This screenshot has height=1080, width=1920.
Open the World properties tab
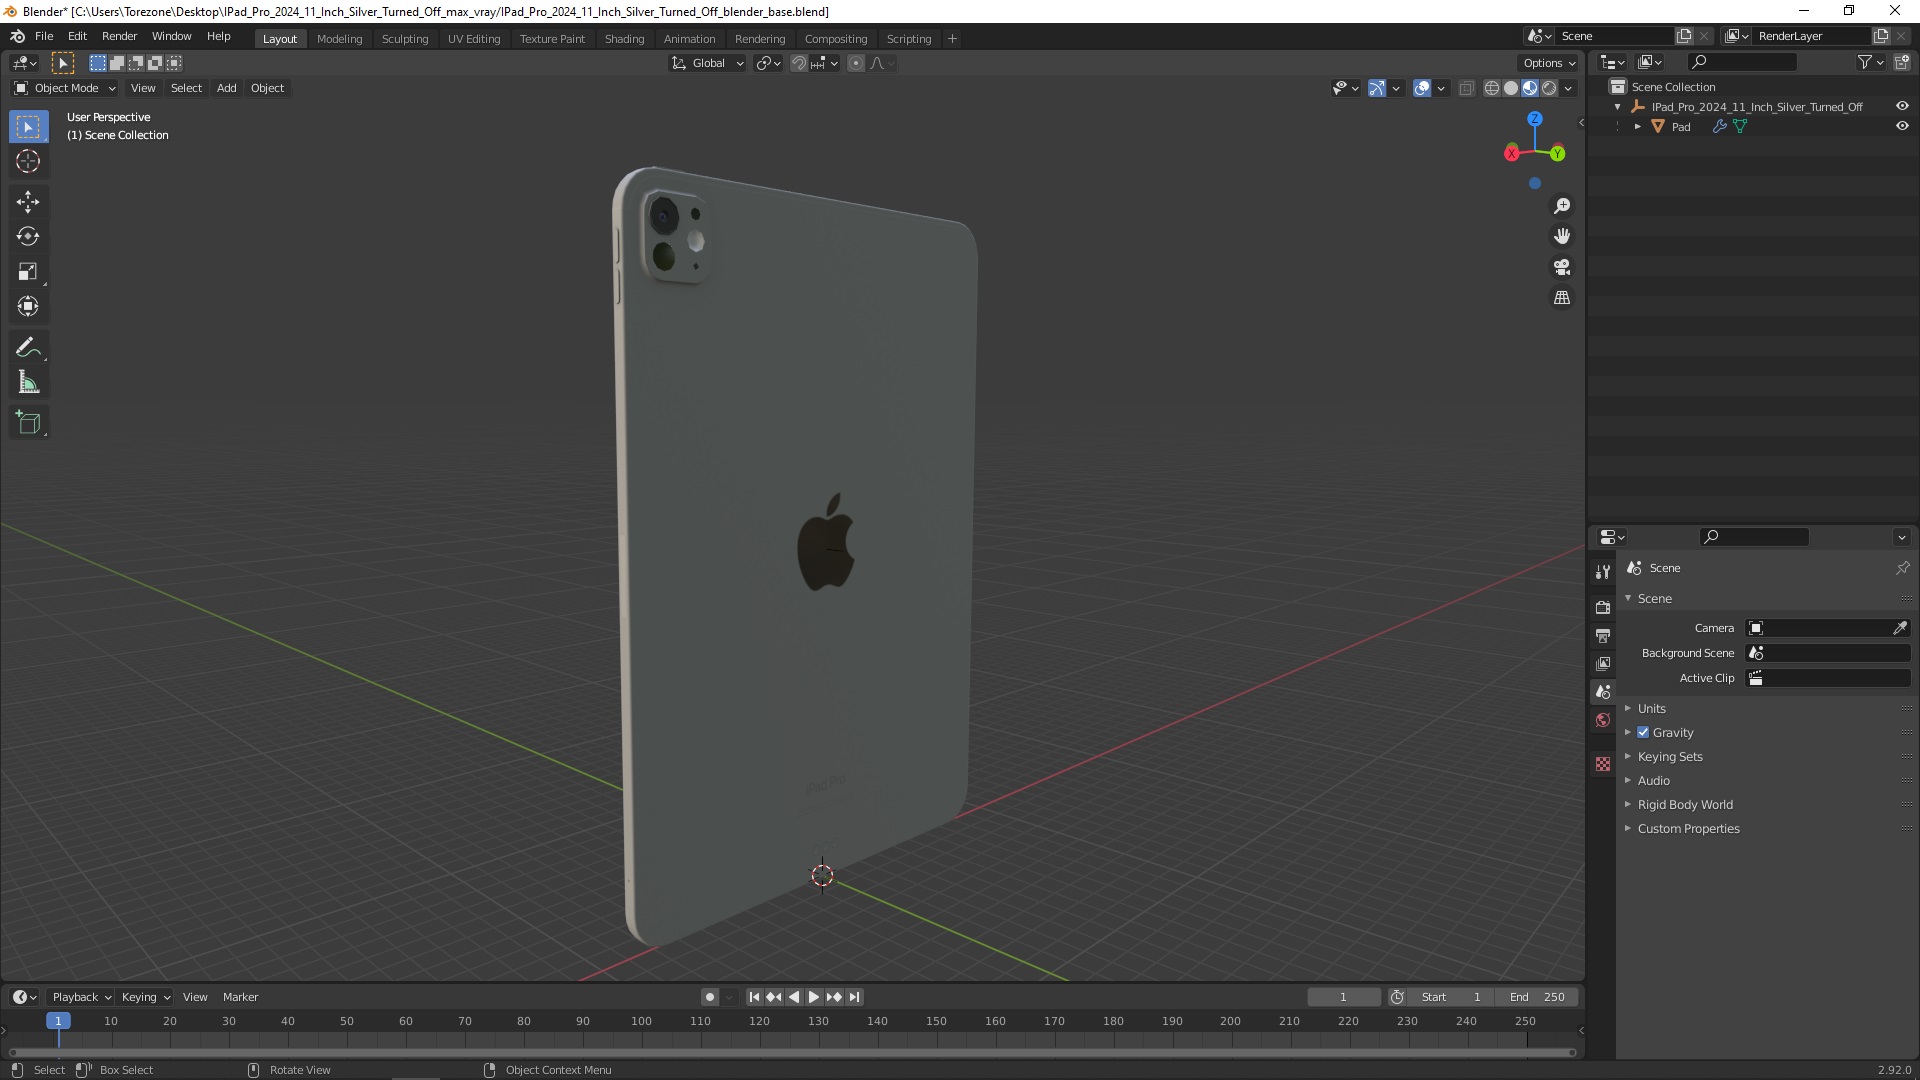(1603, 720)
